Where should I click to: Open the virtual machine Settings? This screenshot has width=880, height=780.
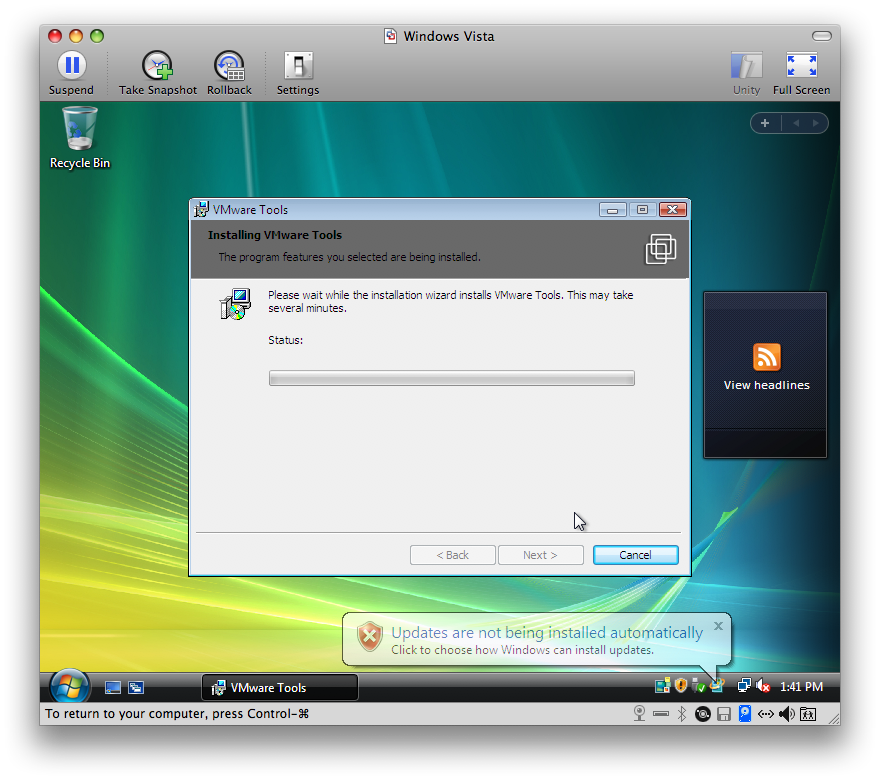(x=298, y=67)
